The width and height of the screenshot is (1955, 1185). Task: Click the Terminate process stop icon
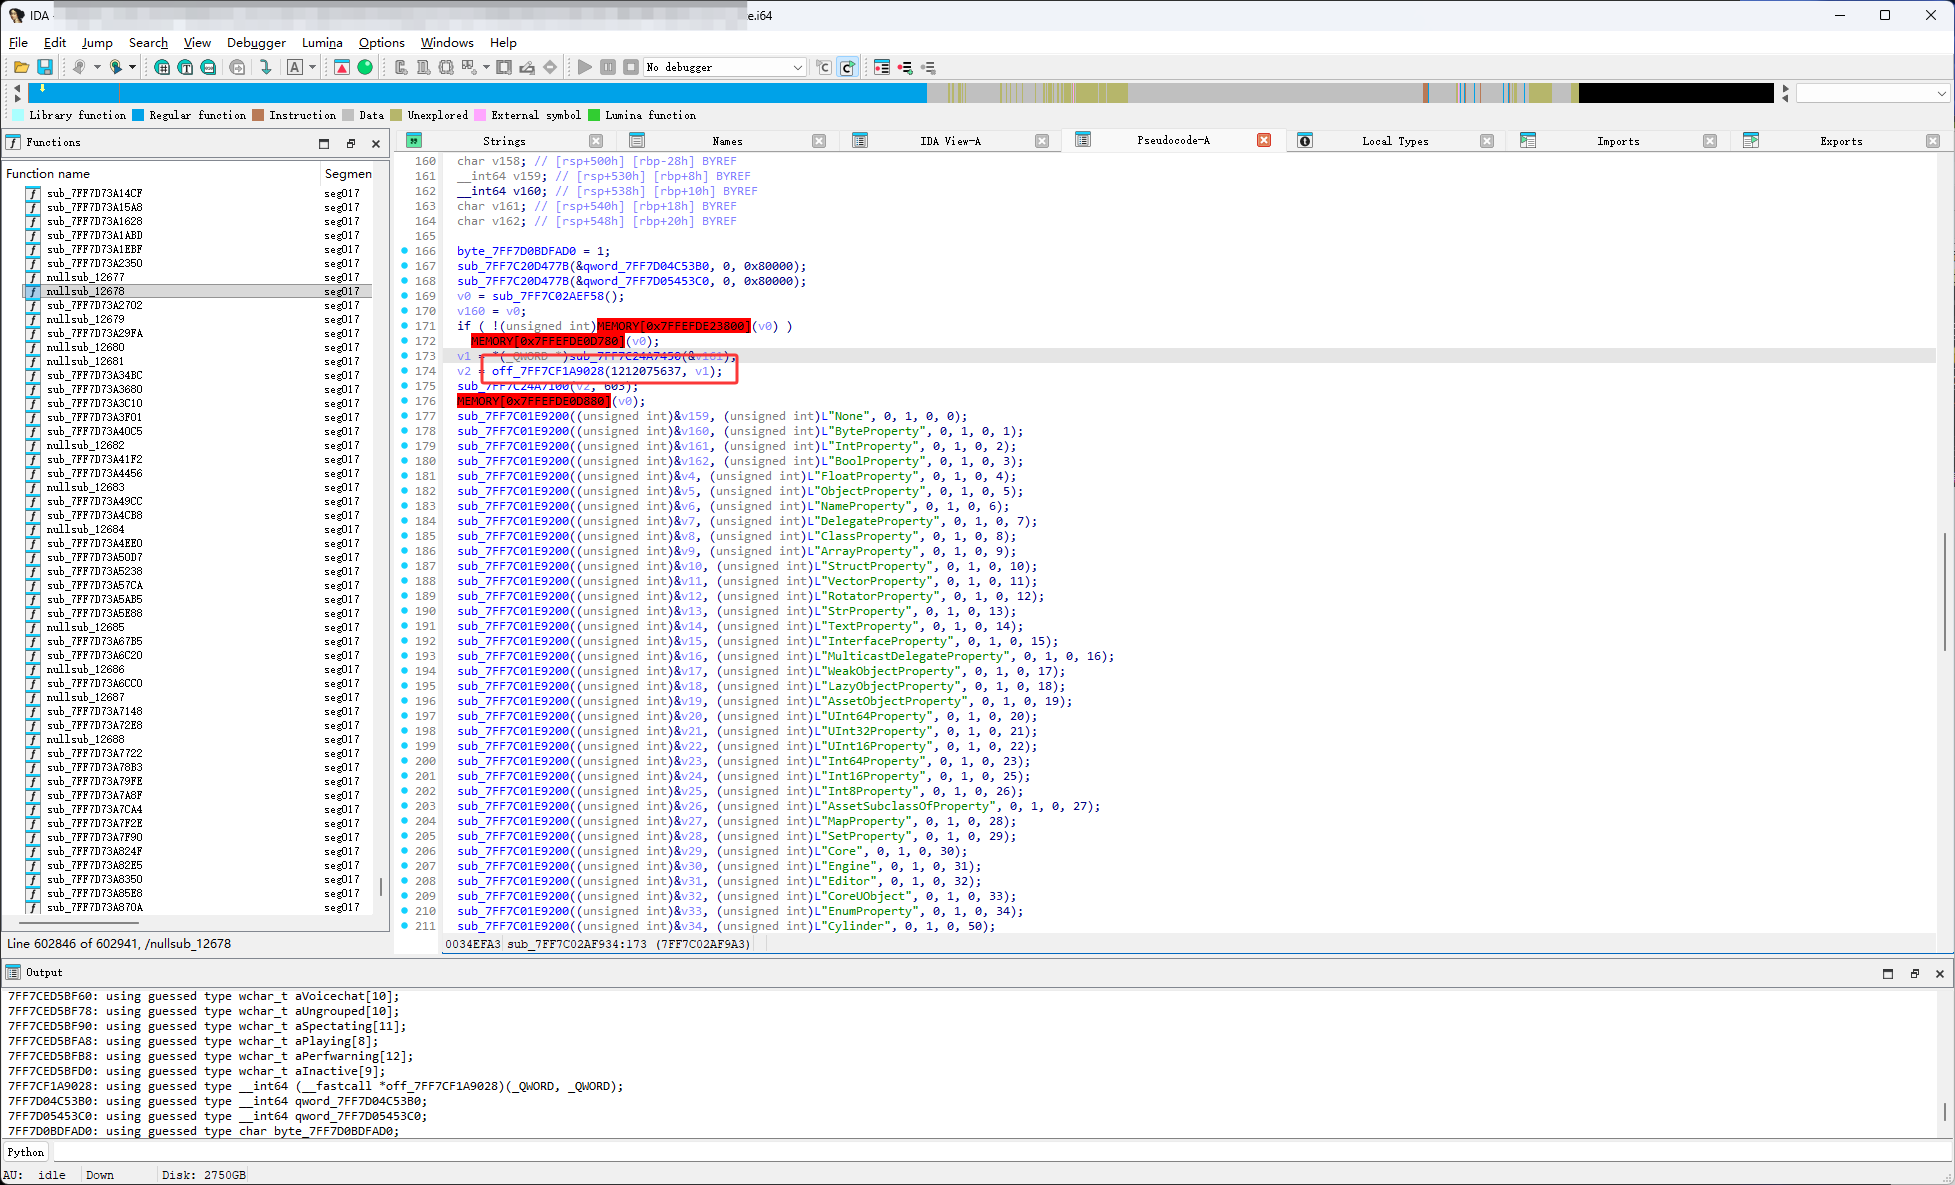point(630,67)
